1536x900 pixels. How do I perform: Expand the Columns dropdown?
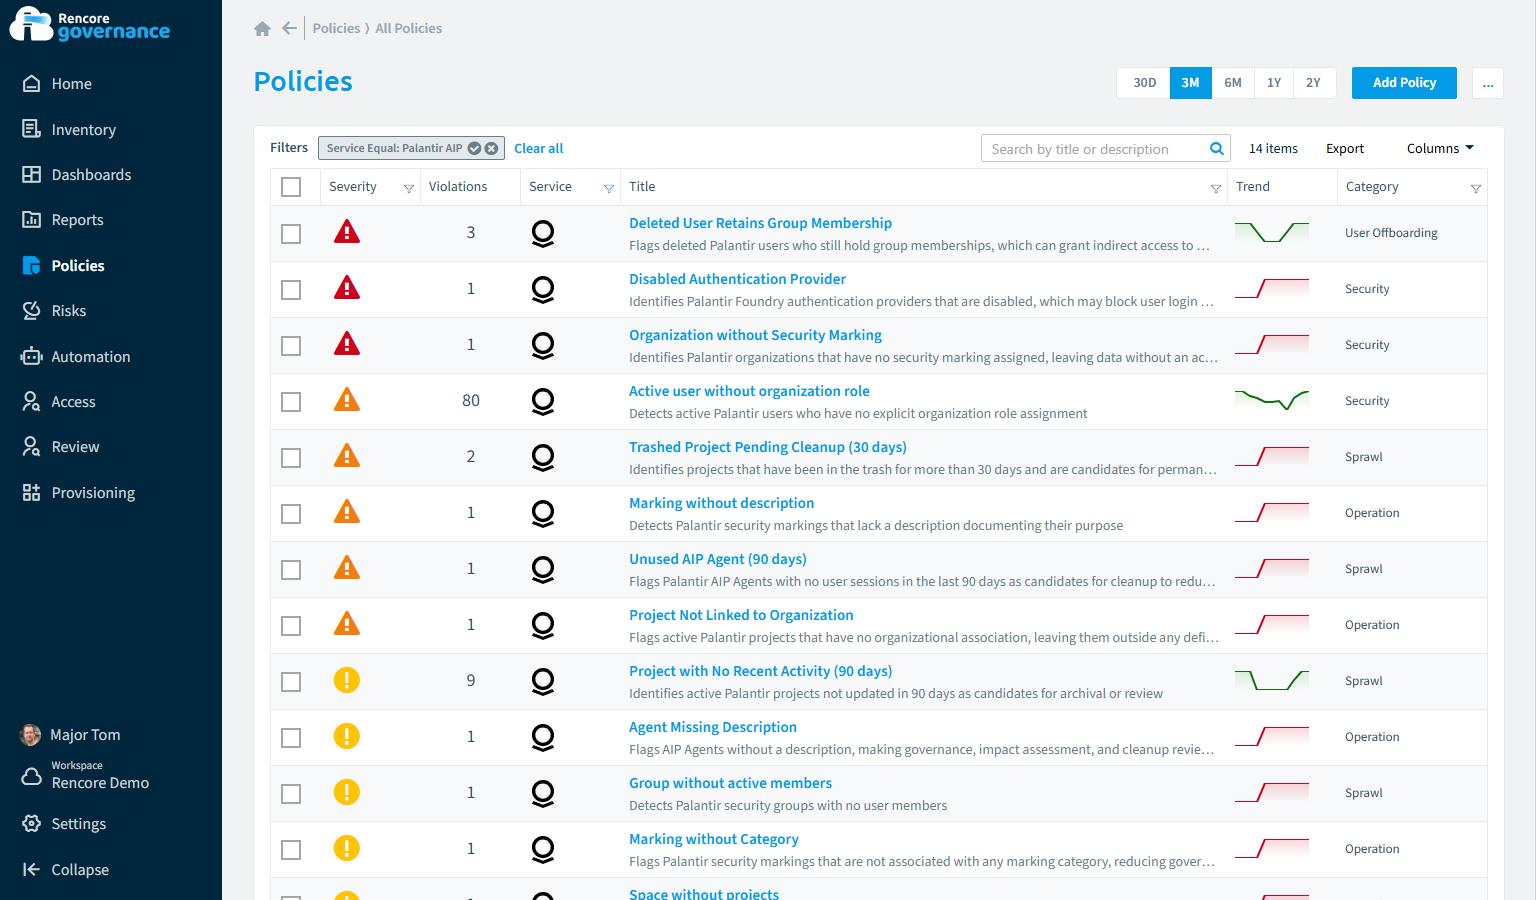click(1440, 149)
